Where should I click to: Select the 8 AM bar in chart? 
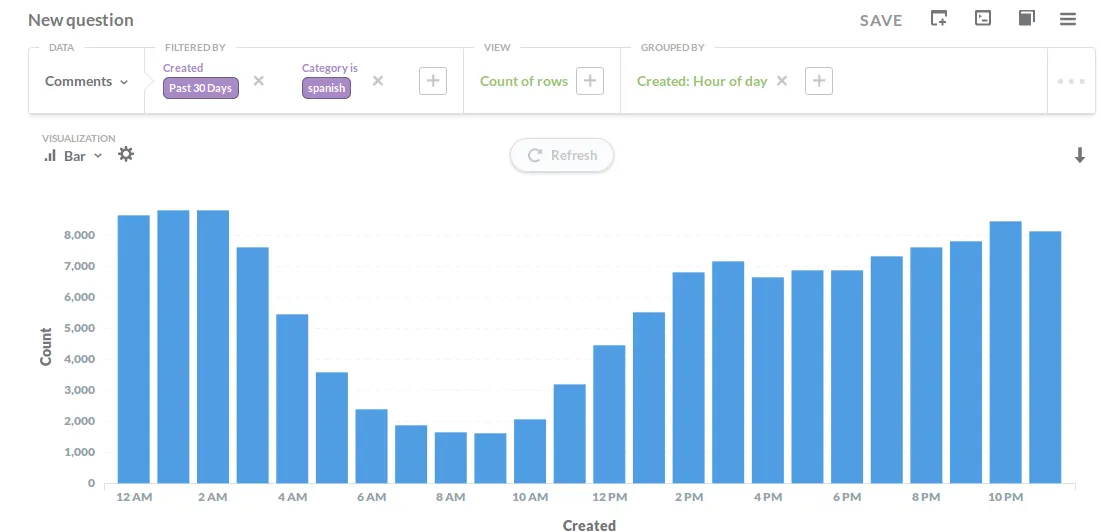point(451,458)
